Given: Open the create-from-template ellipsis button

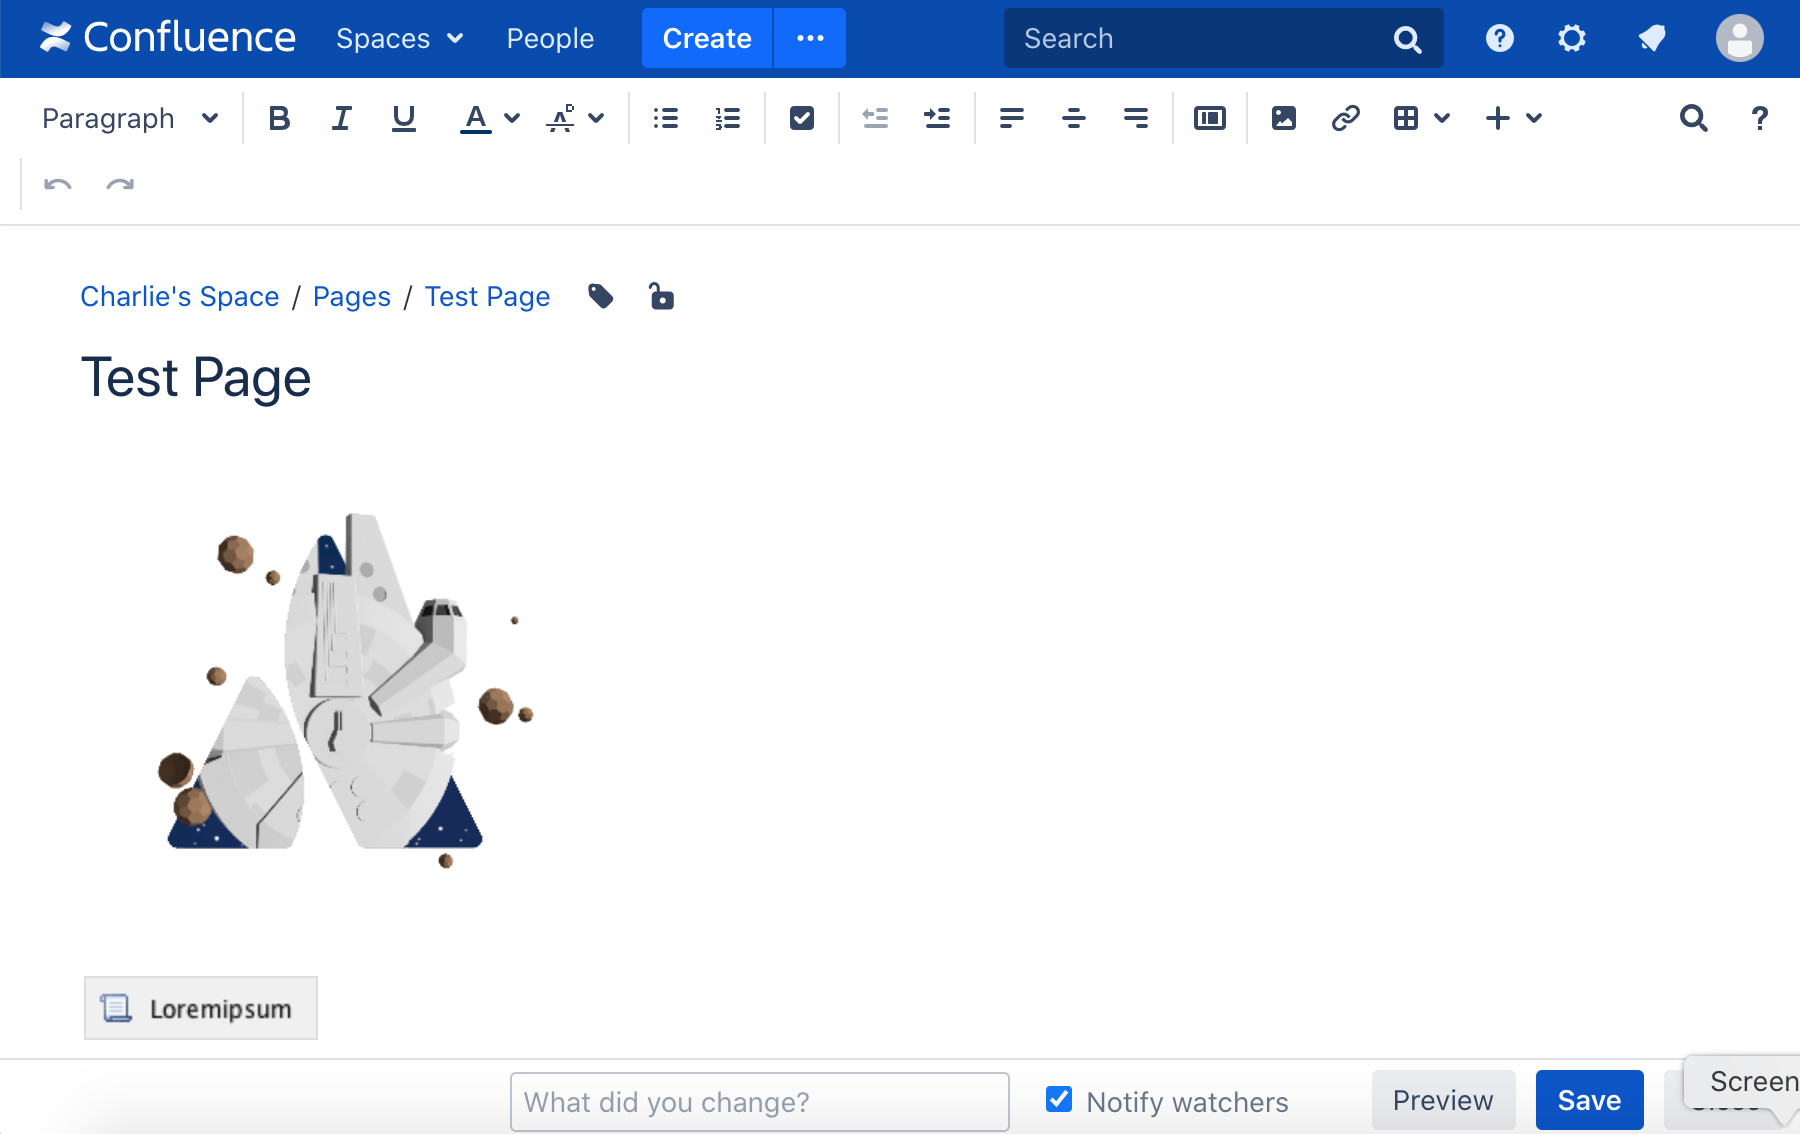Looking at the screenshot, I should tap(810, 38).
